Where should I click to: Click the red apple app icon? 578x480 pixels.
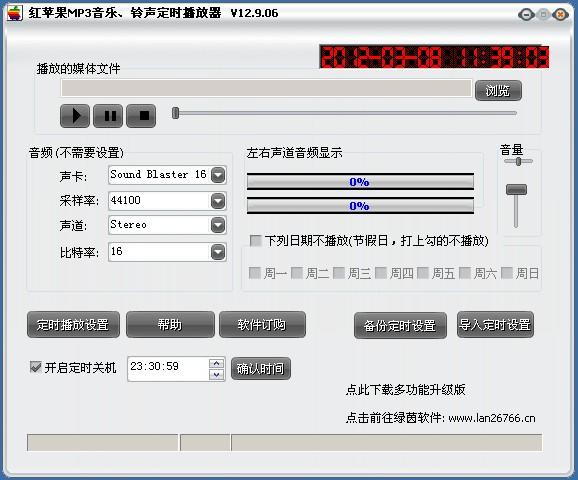[x=15, y=13]
